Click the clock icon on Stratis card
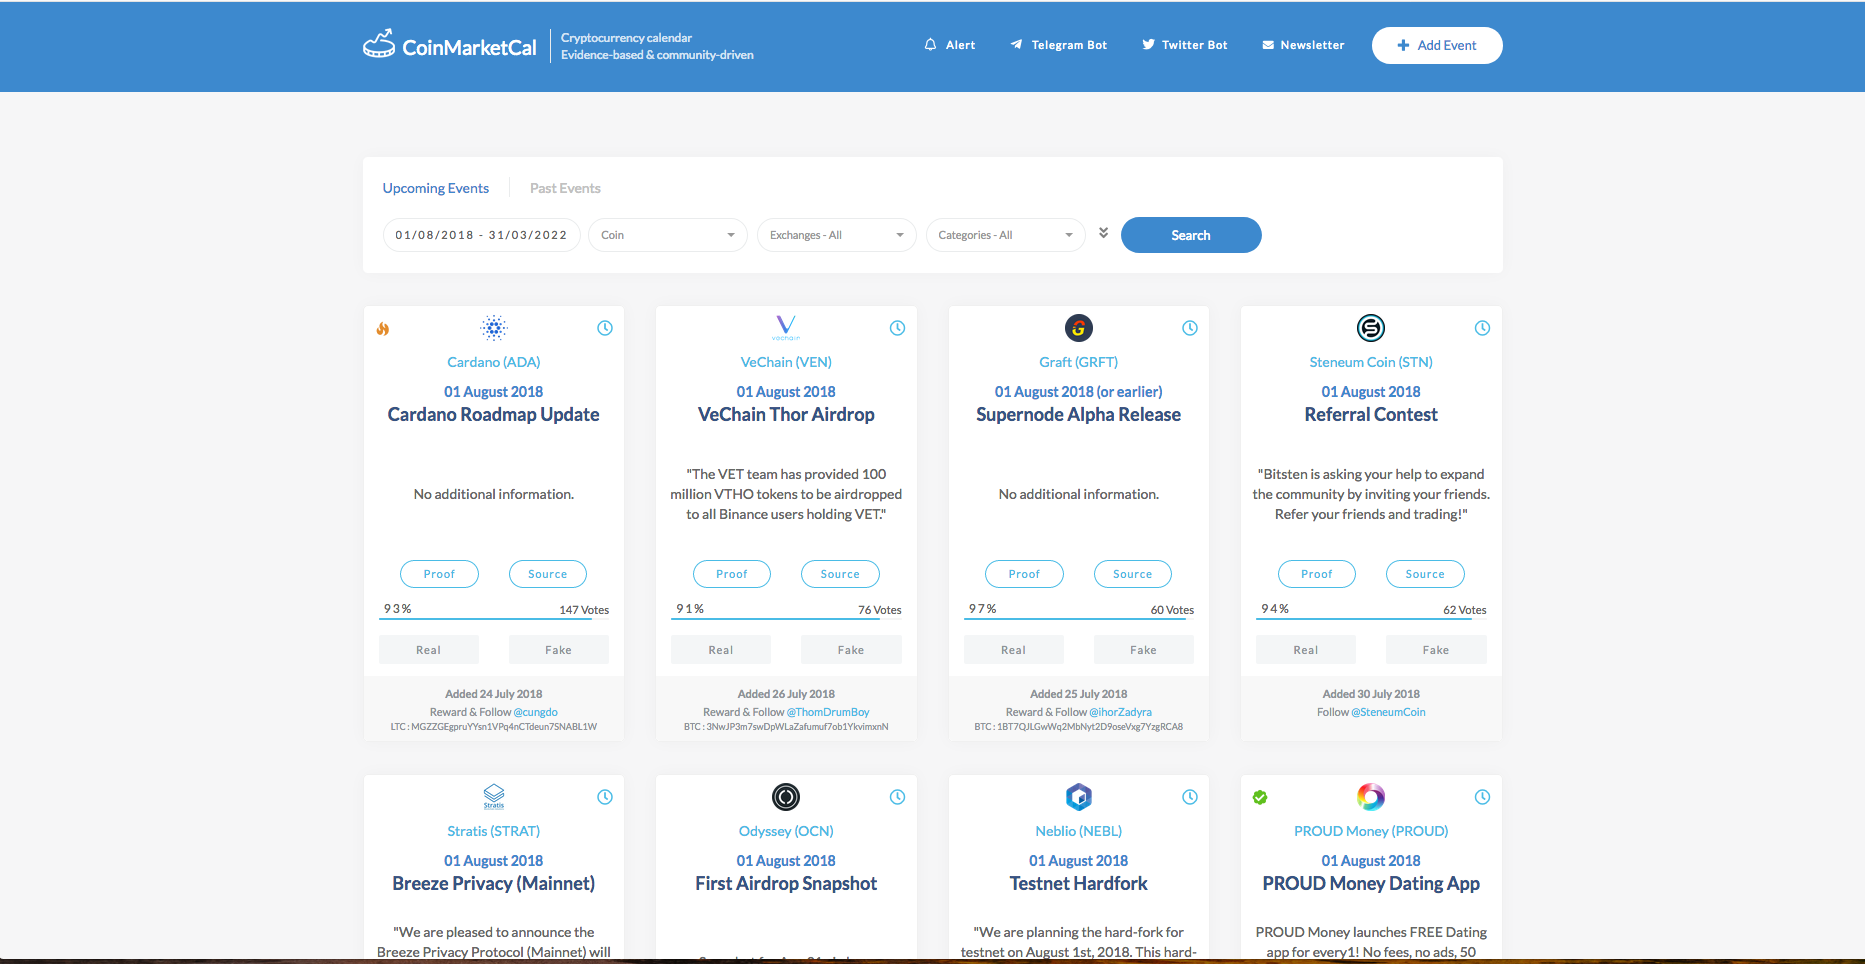The image size is (1865, 964). [x=605, y=797]
